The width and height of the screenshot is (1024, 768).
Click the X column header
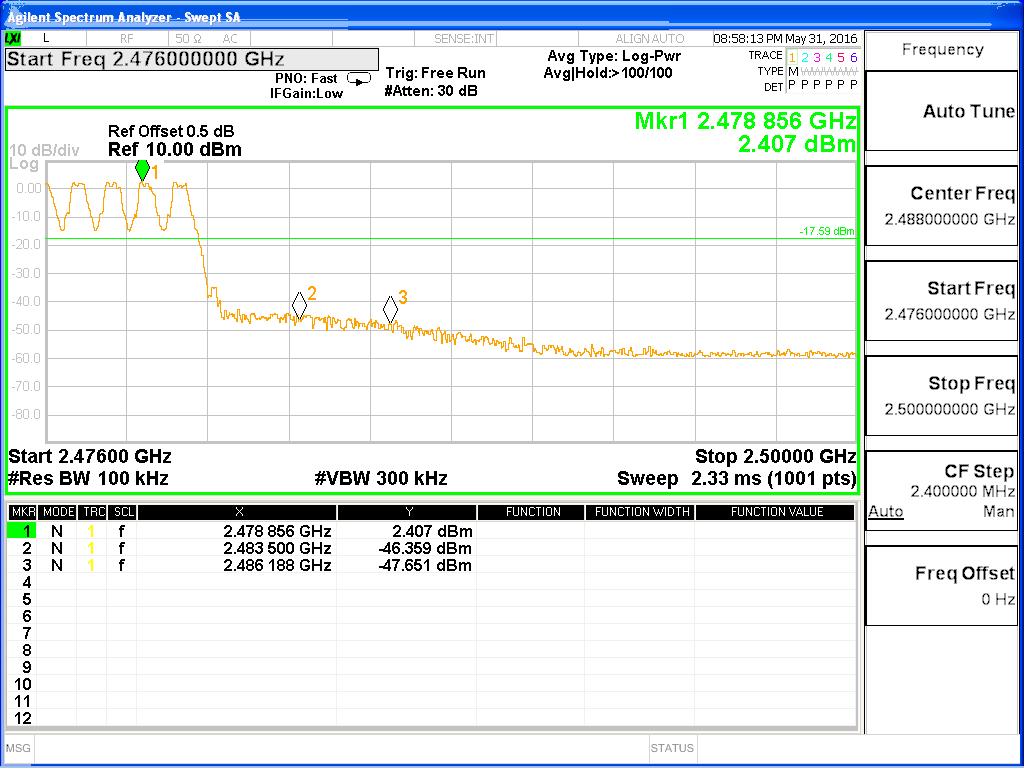point(238,512)
